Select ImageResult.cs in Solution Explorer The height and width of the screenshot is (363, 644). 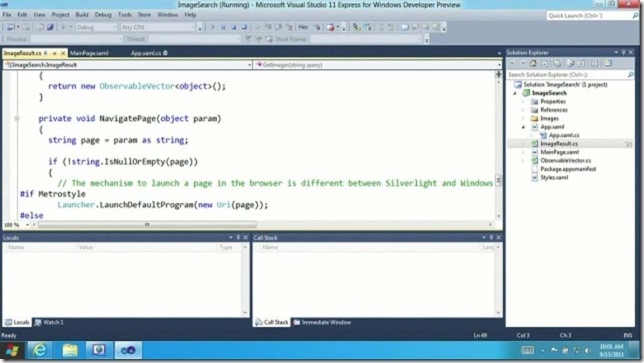click(x=559, y=144)
